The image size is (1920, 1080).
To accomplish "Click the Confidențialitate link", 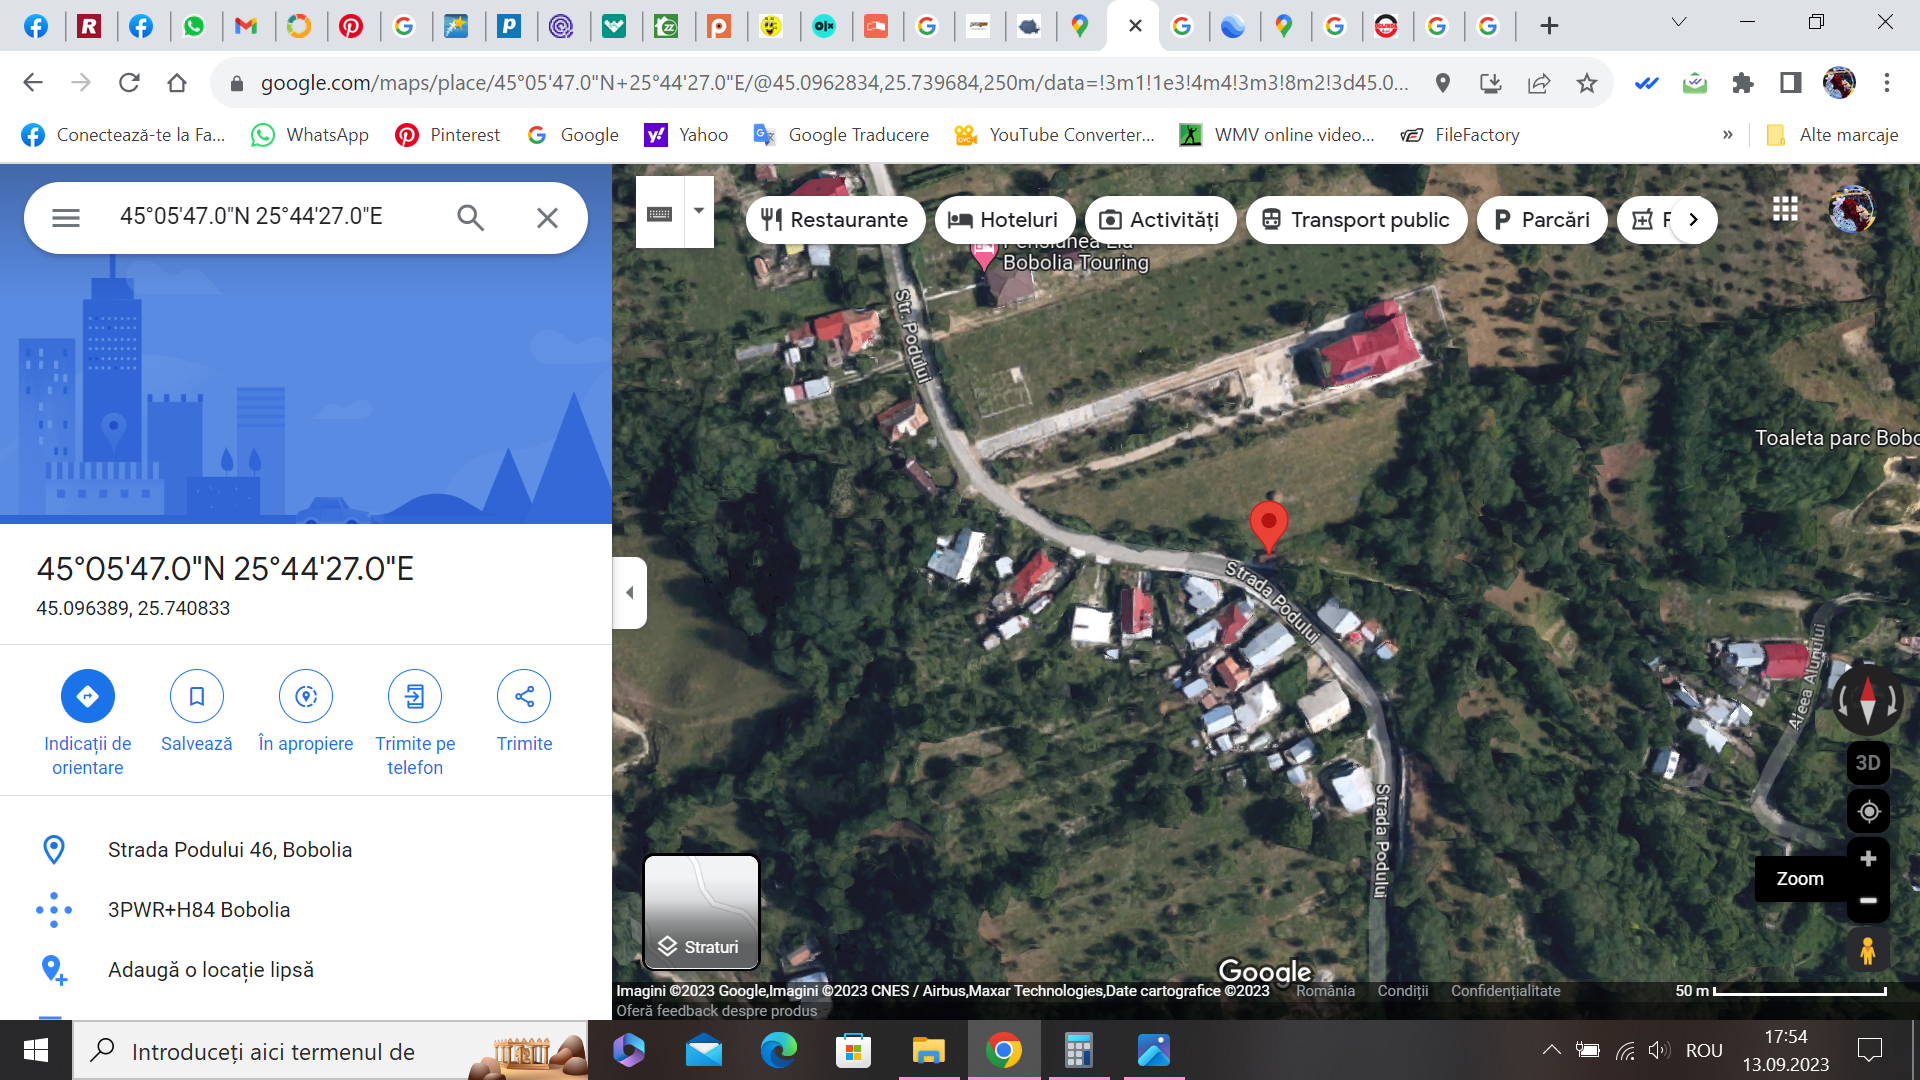I will pyautogui.click(x=1505, y=991).
